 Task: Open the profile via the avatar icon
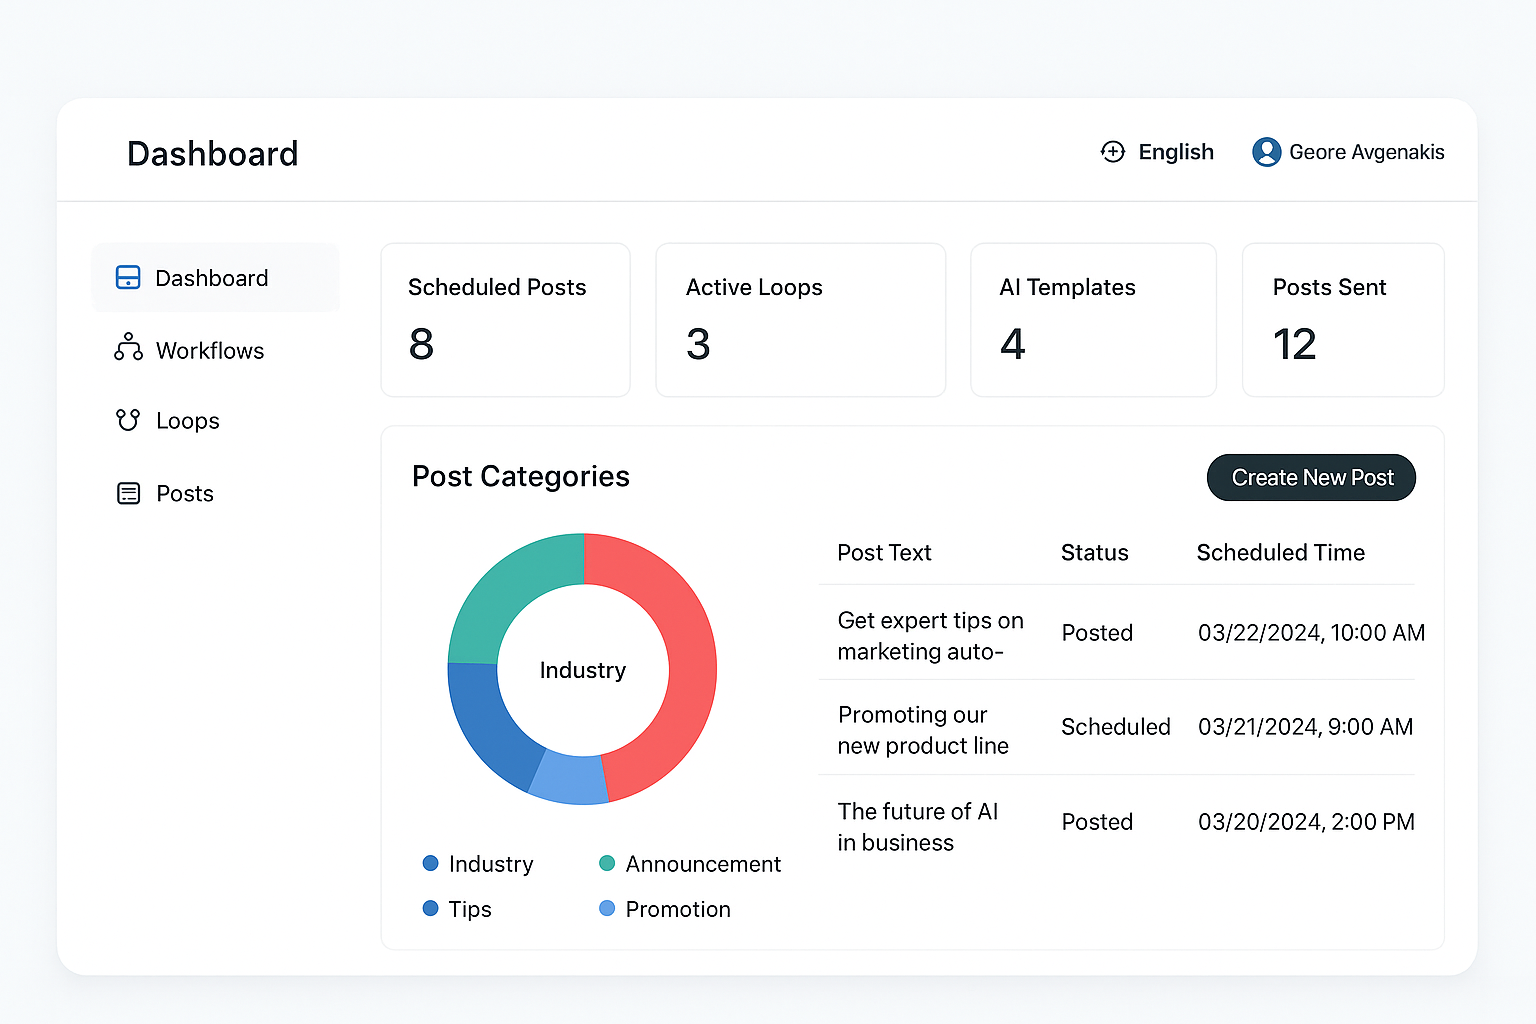tap(1266, 152)
